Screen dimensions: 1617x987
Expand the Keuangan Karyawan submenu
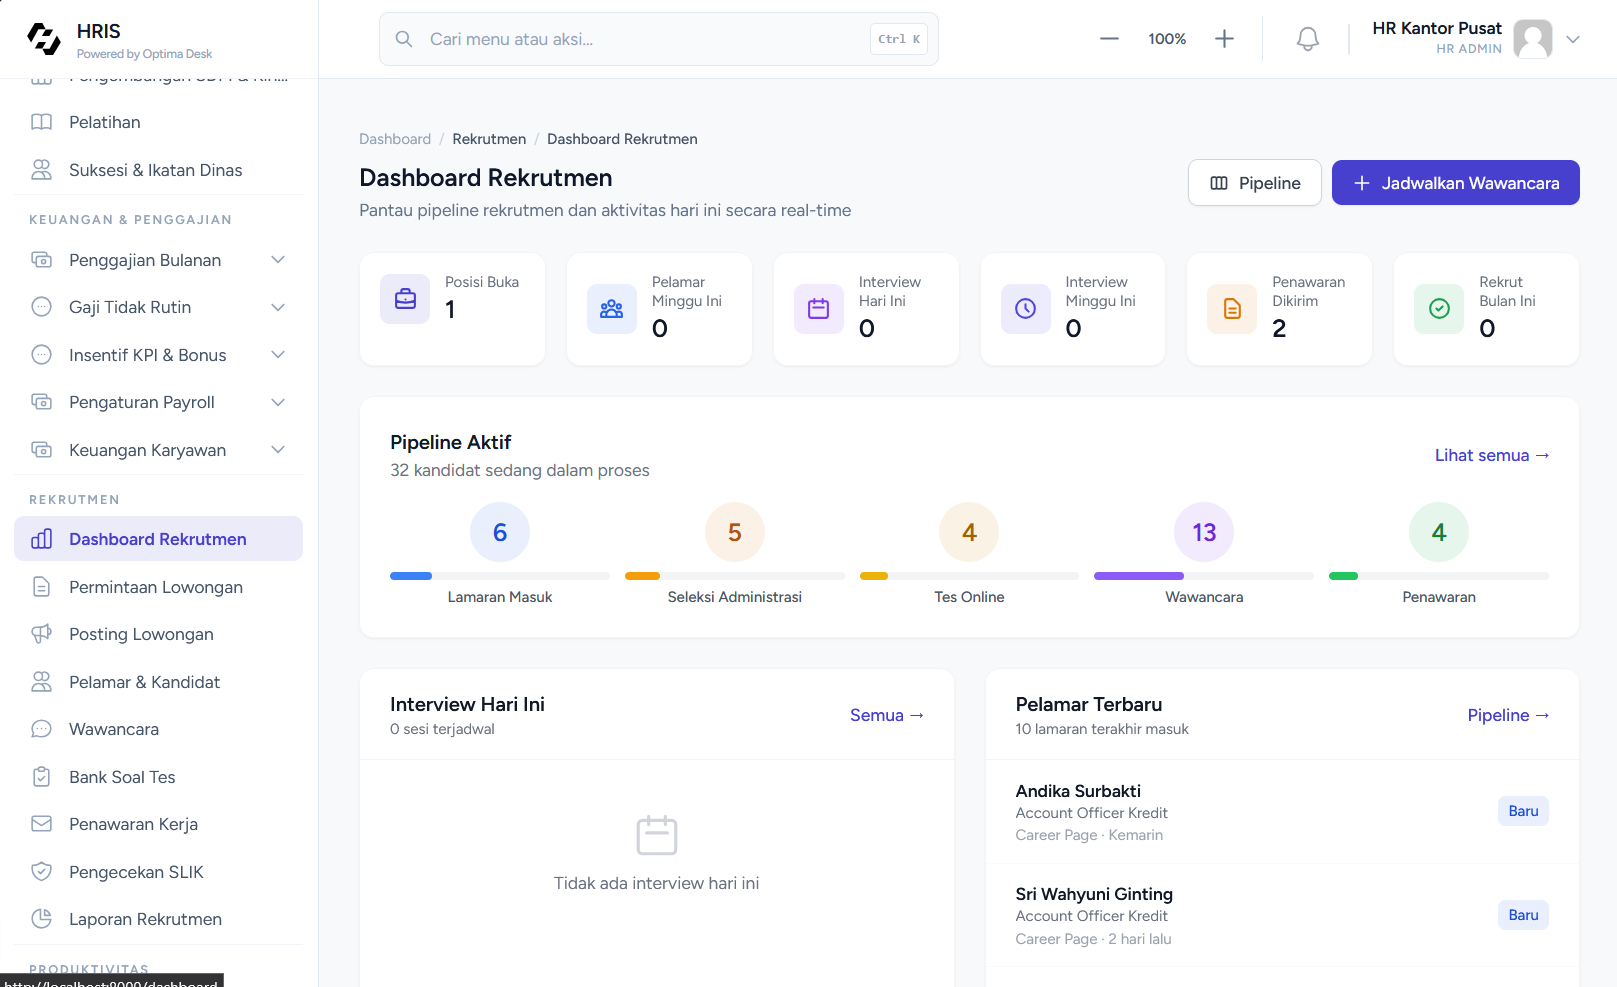pyautogui.click(x=278, y=450)
